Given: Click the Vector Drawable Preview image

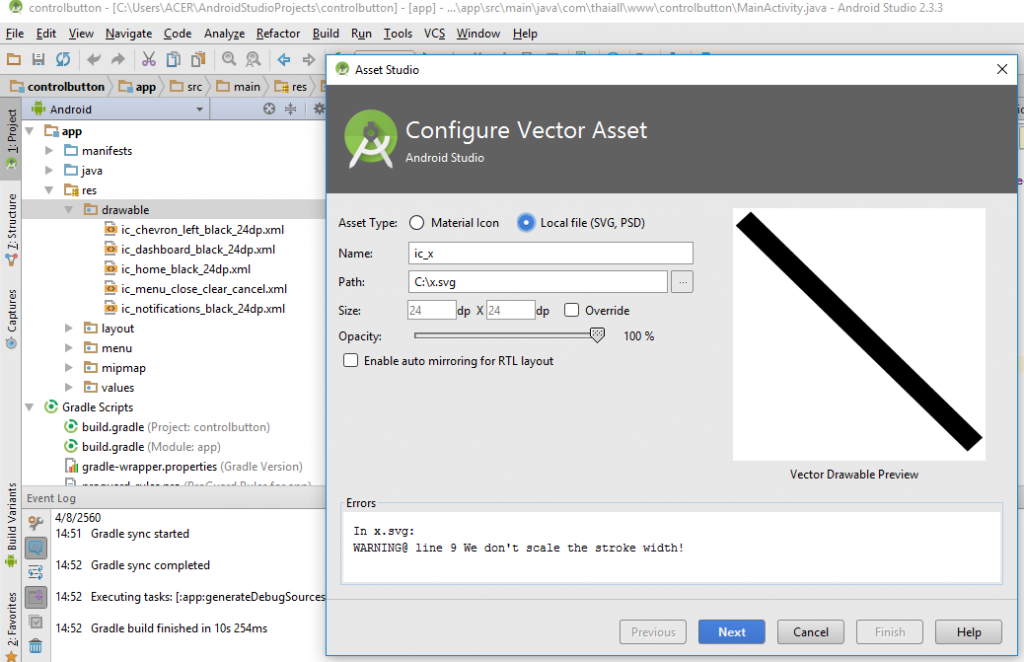Looking at the screenshot, I should (x=859, y=334).
